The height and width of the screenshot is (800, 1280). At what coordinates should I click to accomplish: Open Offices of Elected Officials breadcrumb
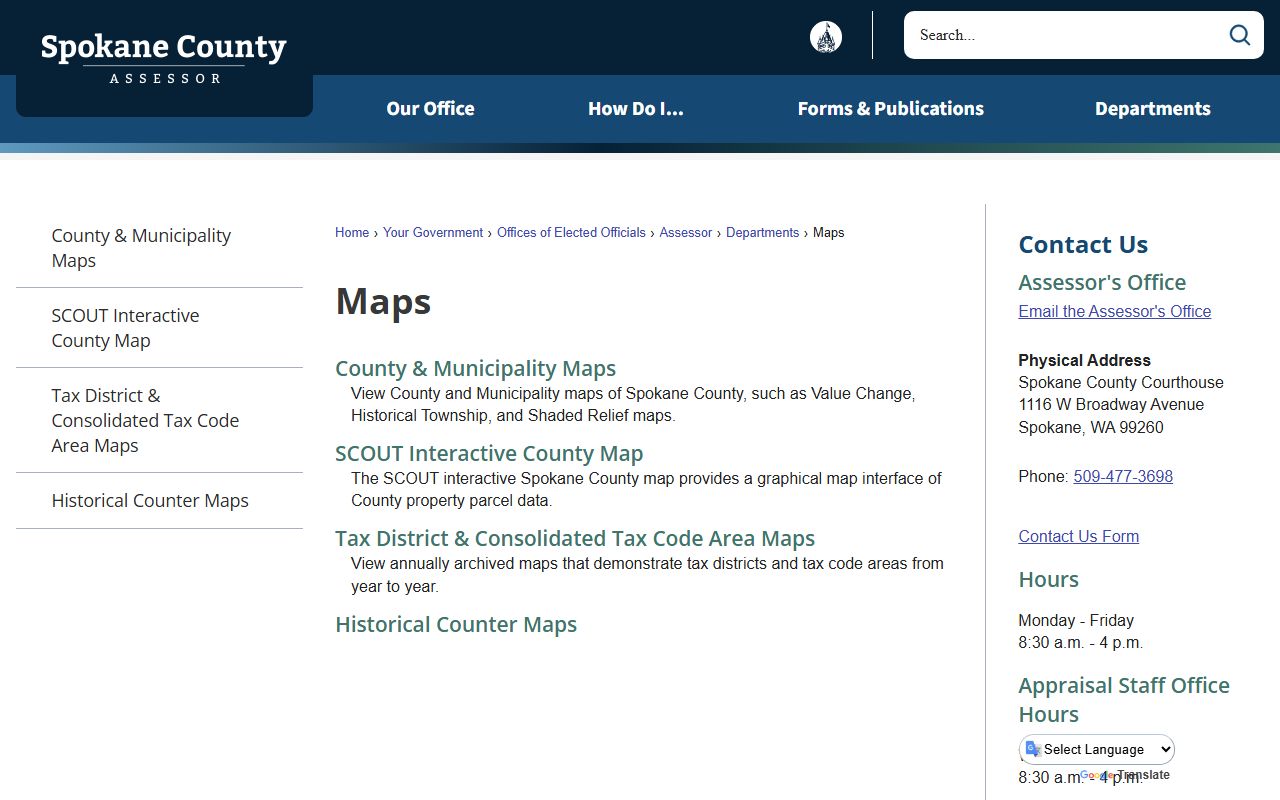[x=571, y=232]
